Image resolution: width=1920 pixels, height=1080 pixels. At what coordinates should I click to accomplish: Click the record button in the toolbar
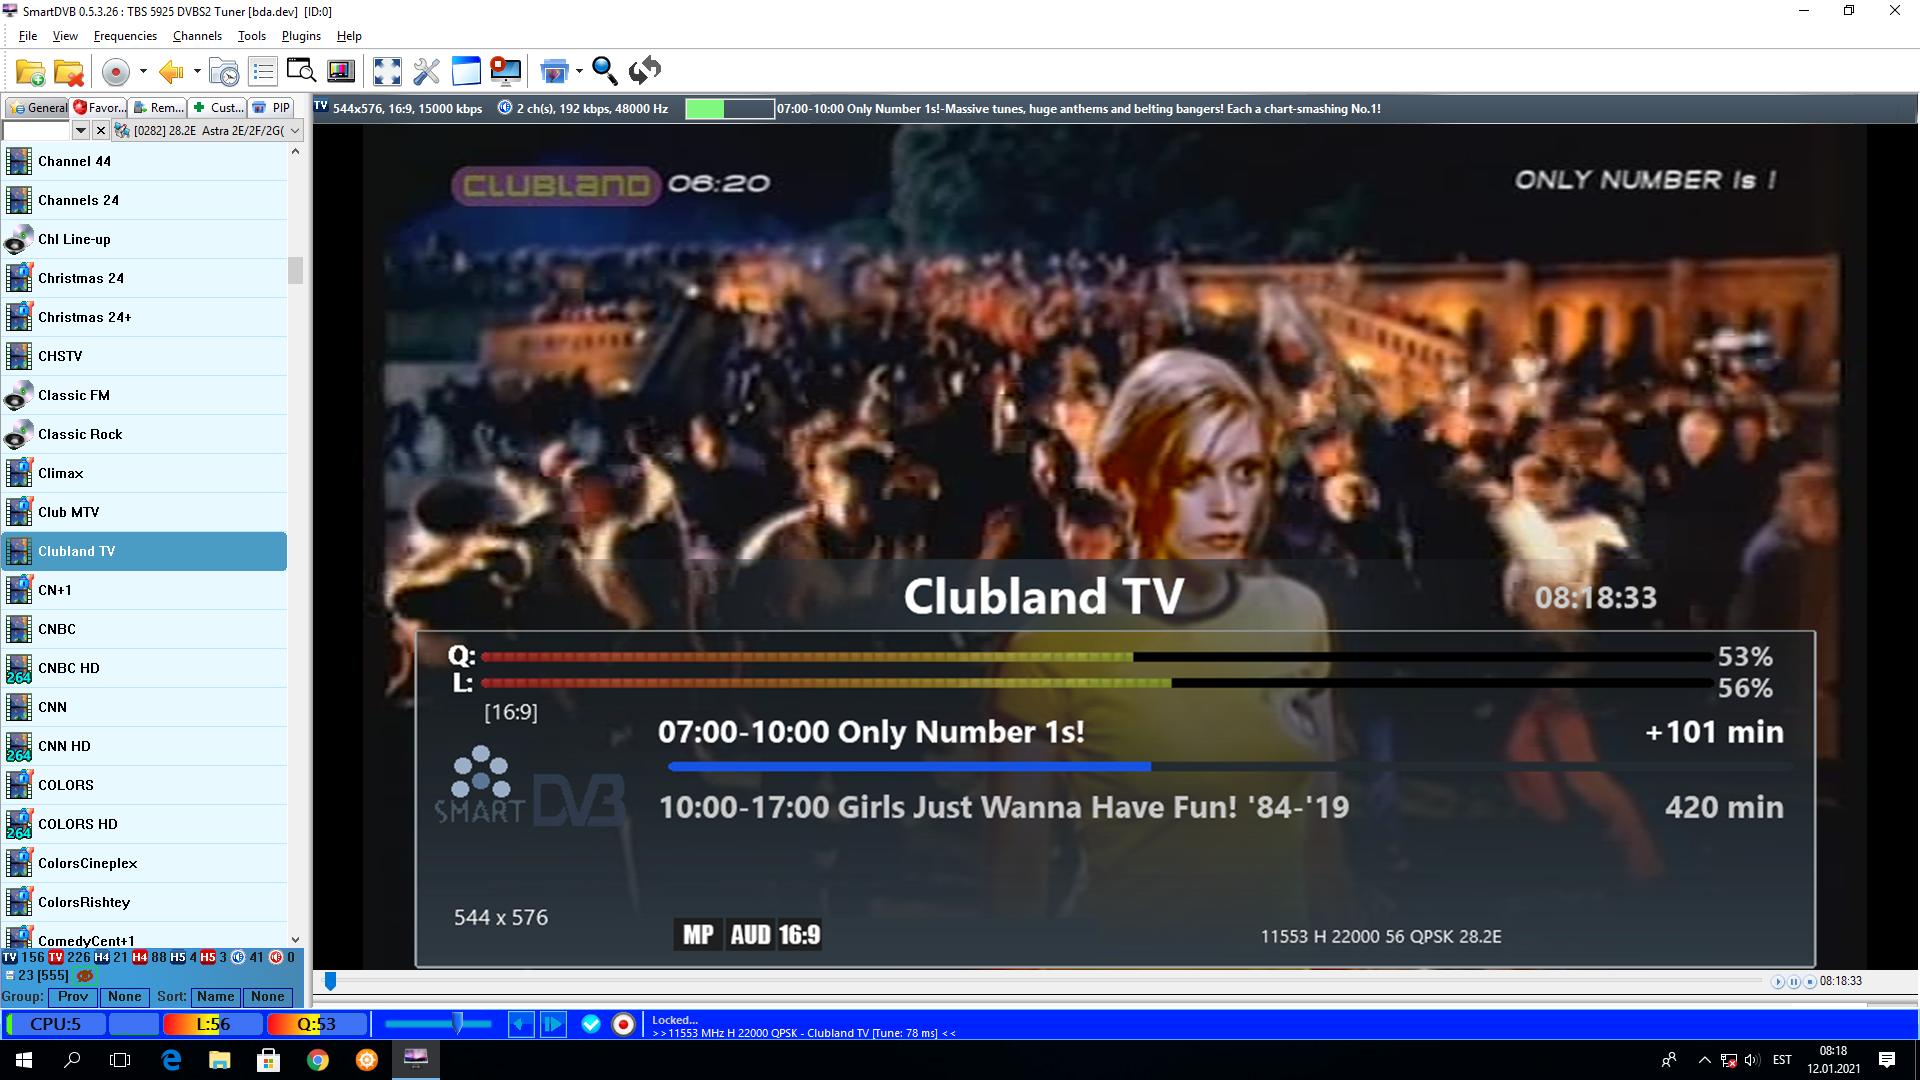[x=116, y=71]
